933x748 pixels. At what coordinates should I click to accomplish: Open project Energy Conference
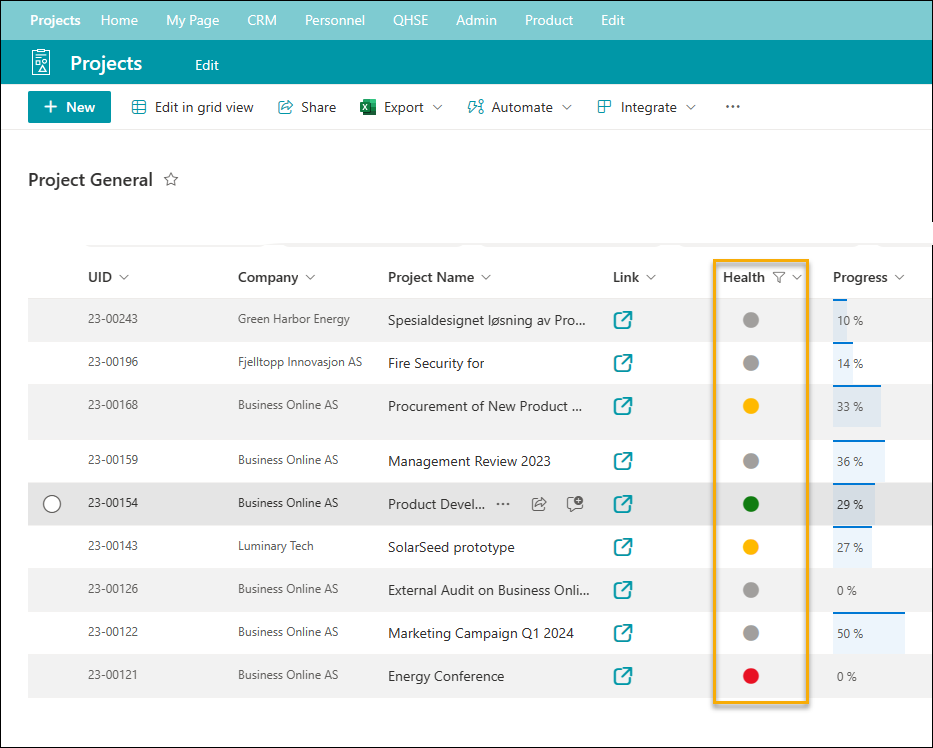click(x=446, y=676)
